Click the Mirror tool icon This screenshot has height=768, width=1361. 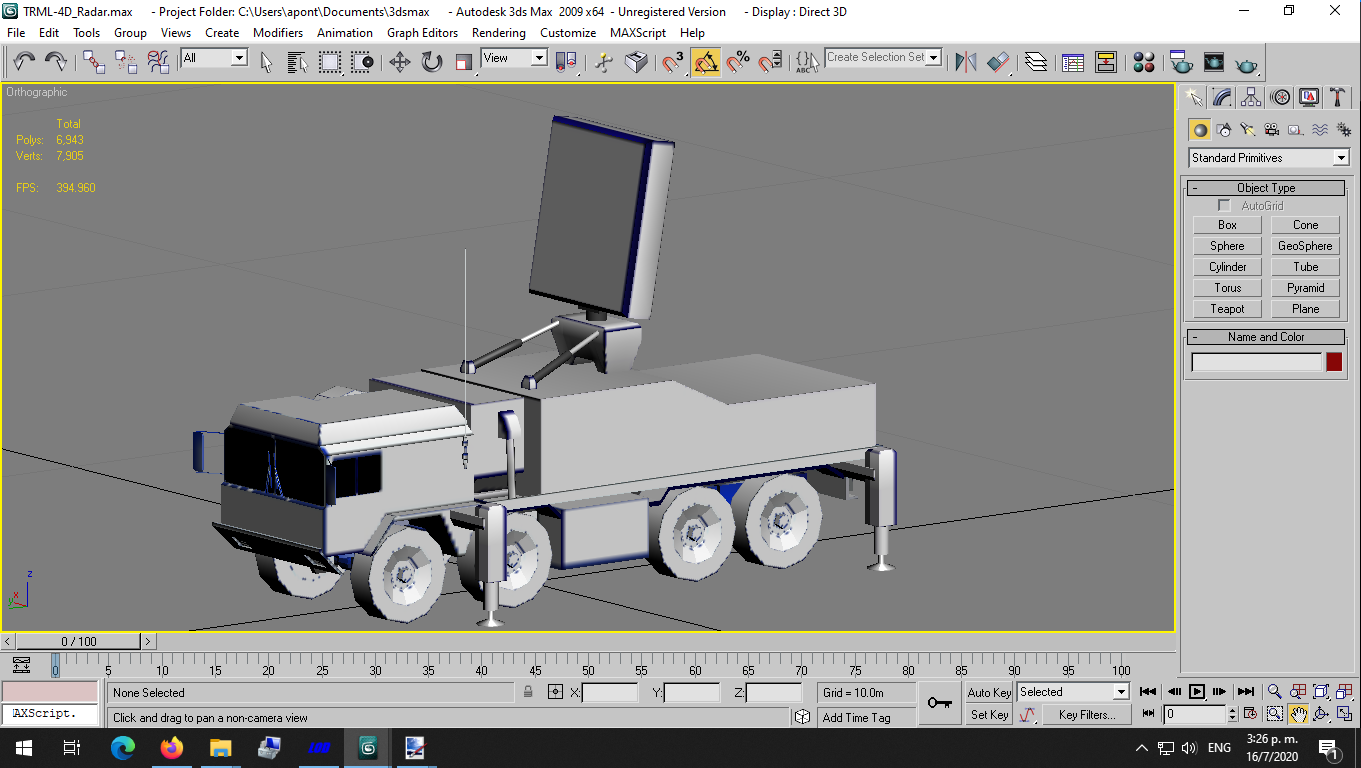tap(965, 62)
